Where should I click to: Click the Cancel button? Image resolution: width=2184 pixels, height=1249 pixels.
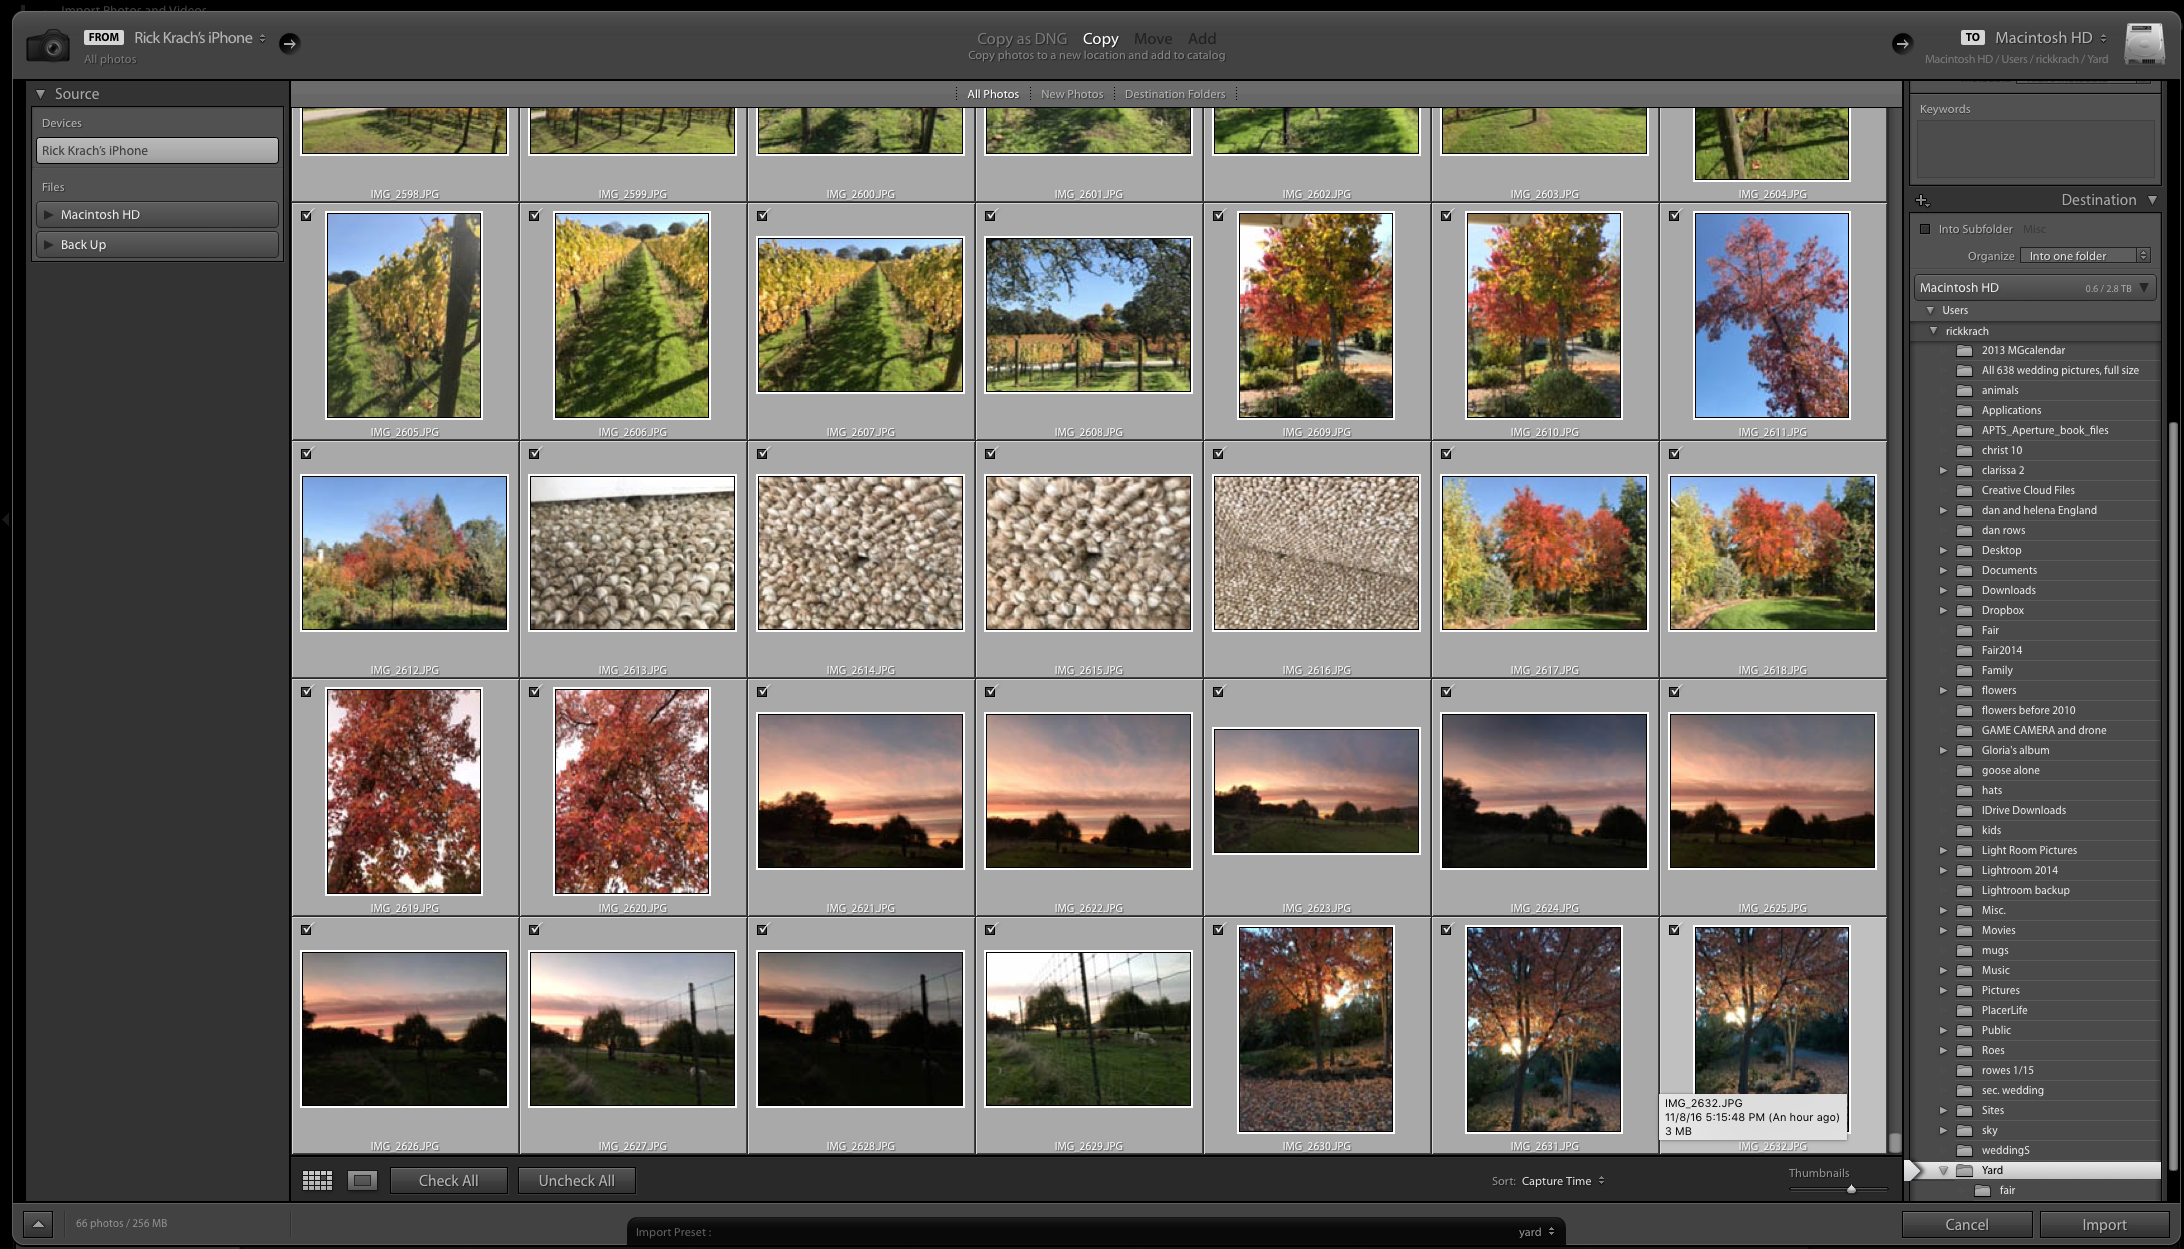[1966, 1225]
